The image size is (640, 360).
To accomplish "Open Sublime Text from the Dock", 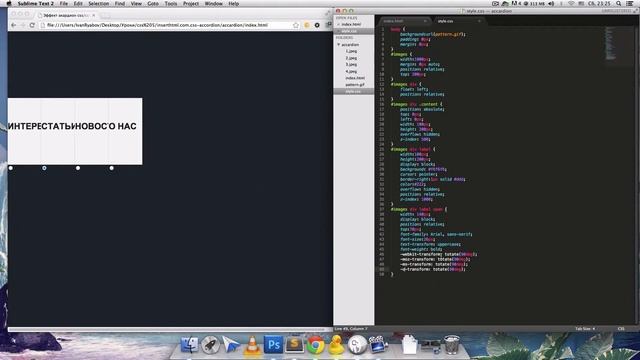I will coord(294,345).
